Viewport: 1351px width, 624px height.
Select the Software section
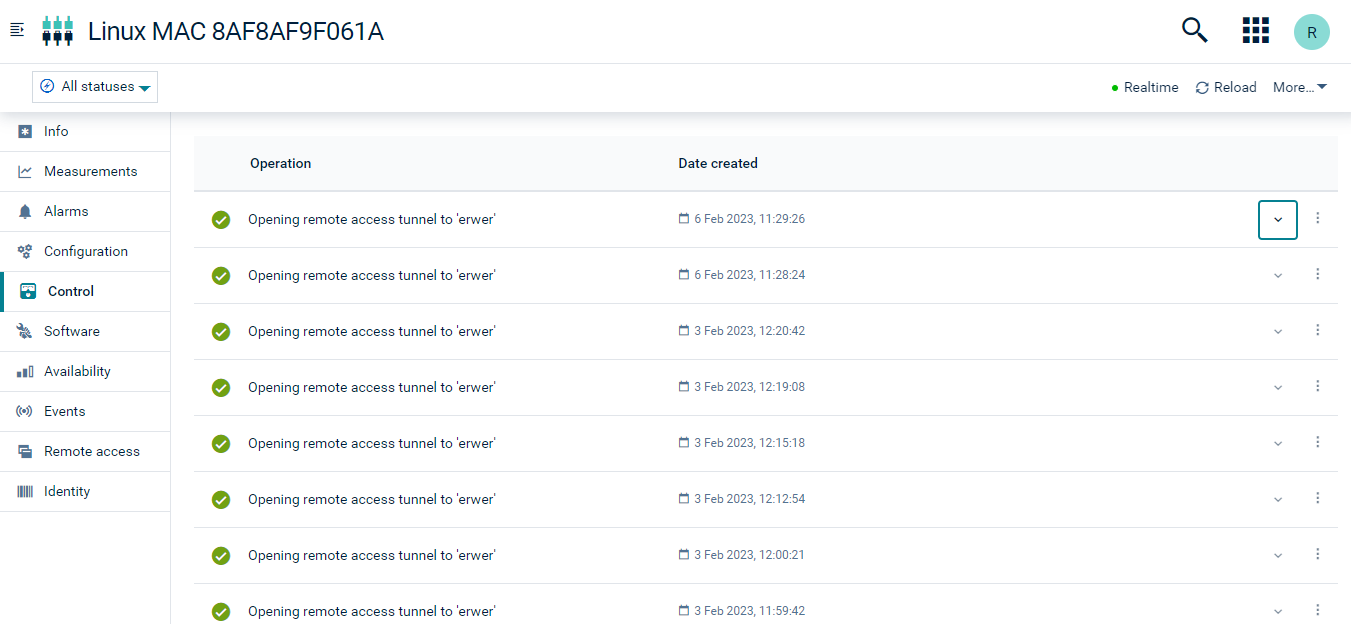(71, 331)
